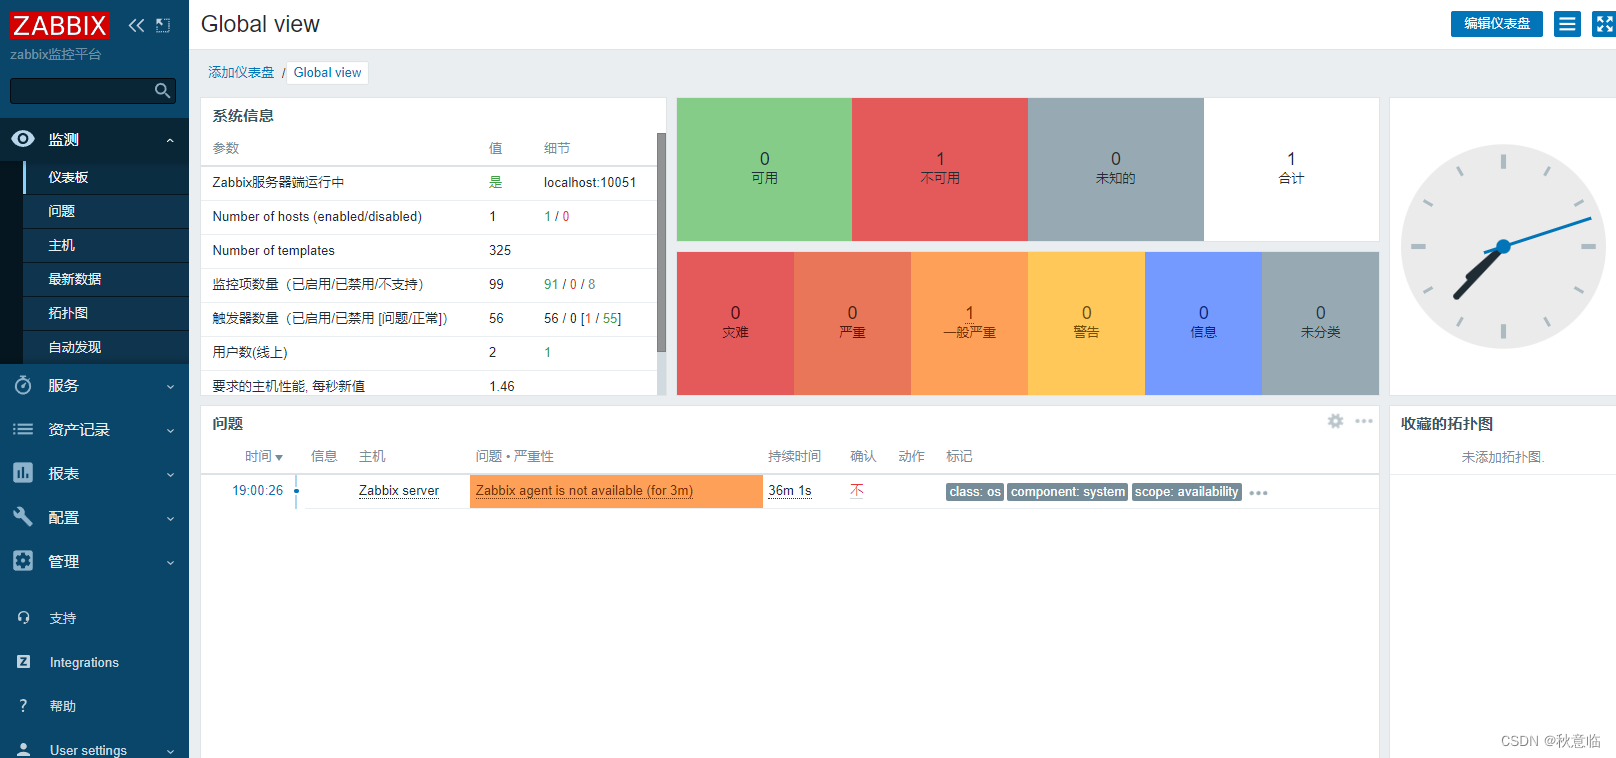1616x758 pixels.
Task: Click the 编辑仪表盘 button
Action: [1496, 24]
